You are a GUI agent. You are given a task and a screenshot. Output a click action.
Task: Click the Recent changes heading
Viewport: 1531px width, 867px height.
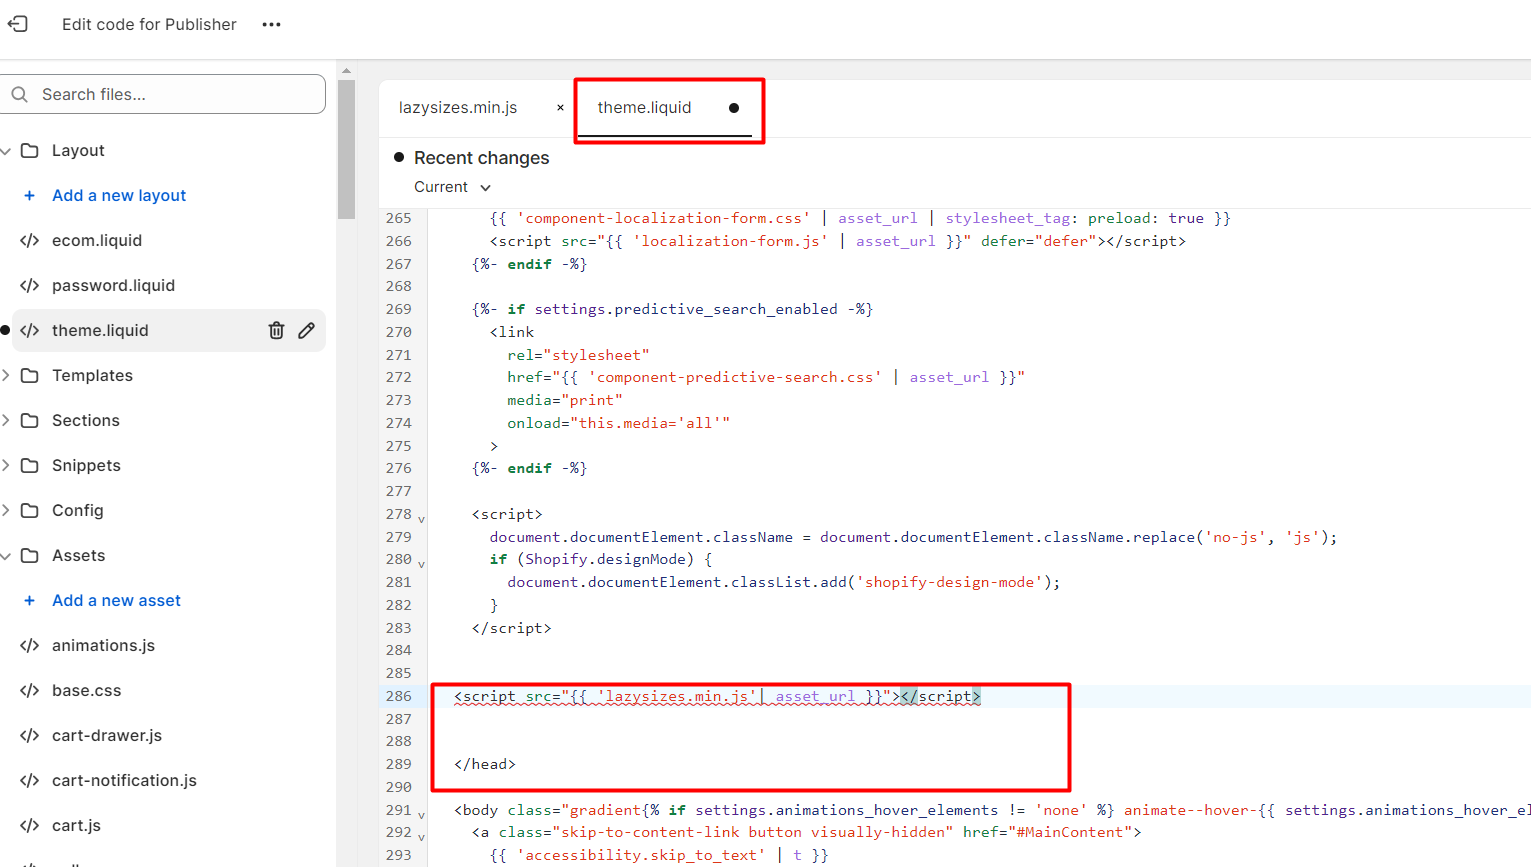(481, 158)
